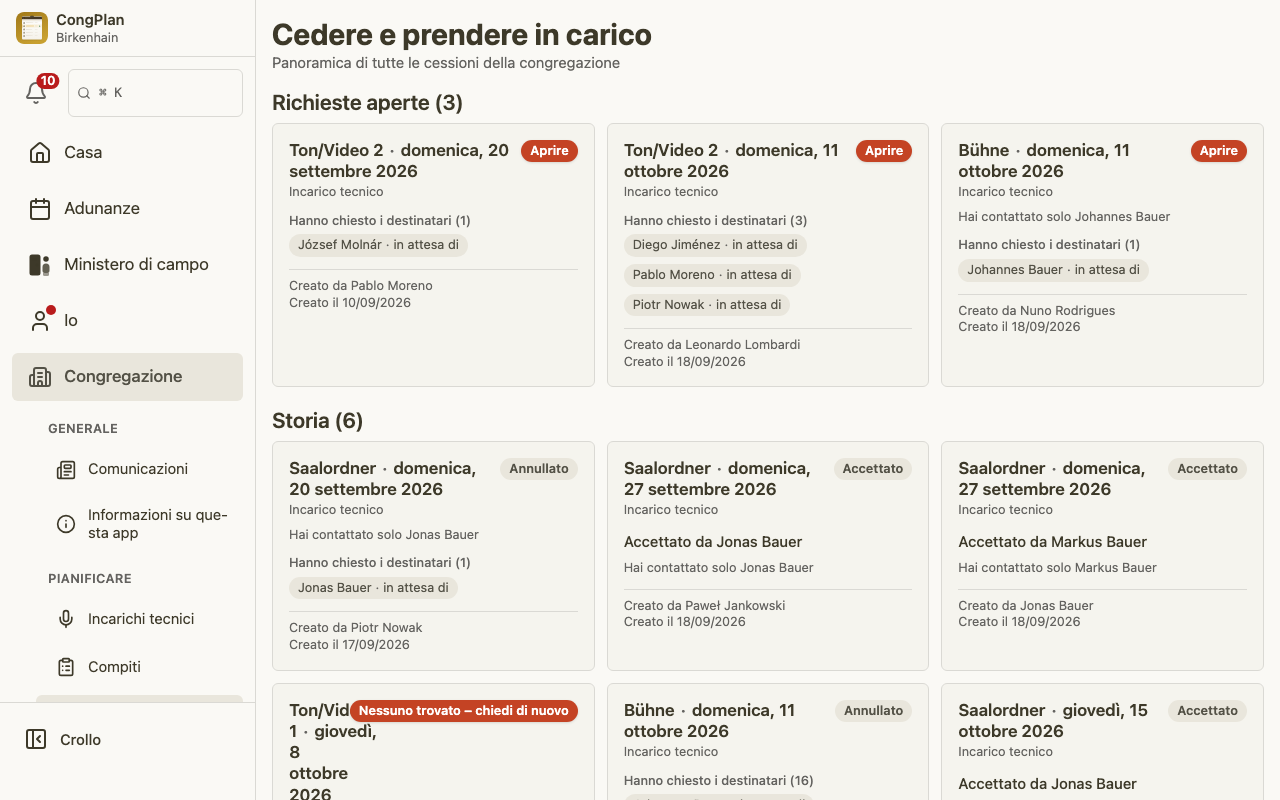Open the Casa menu item
The image size is (1280, 800).
point(127,152)
